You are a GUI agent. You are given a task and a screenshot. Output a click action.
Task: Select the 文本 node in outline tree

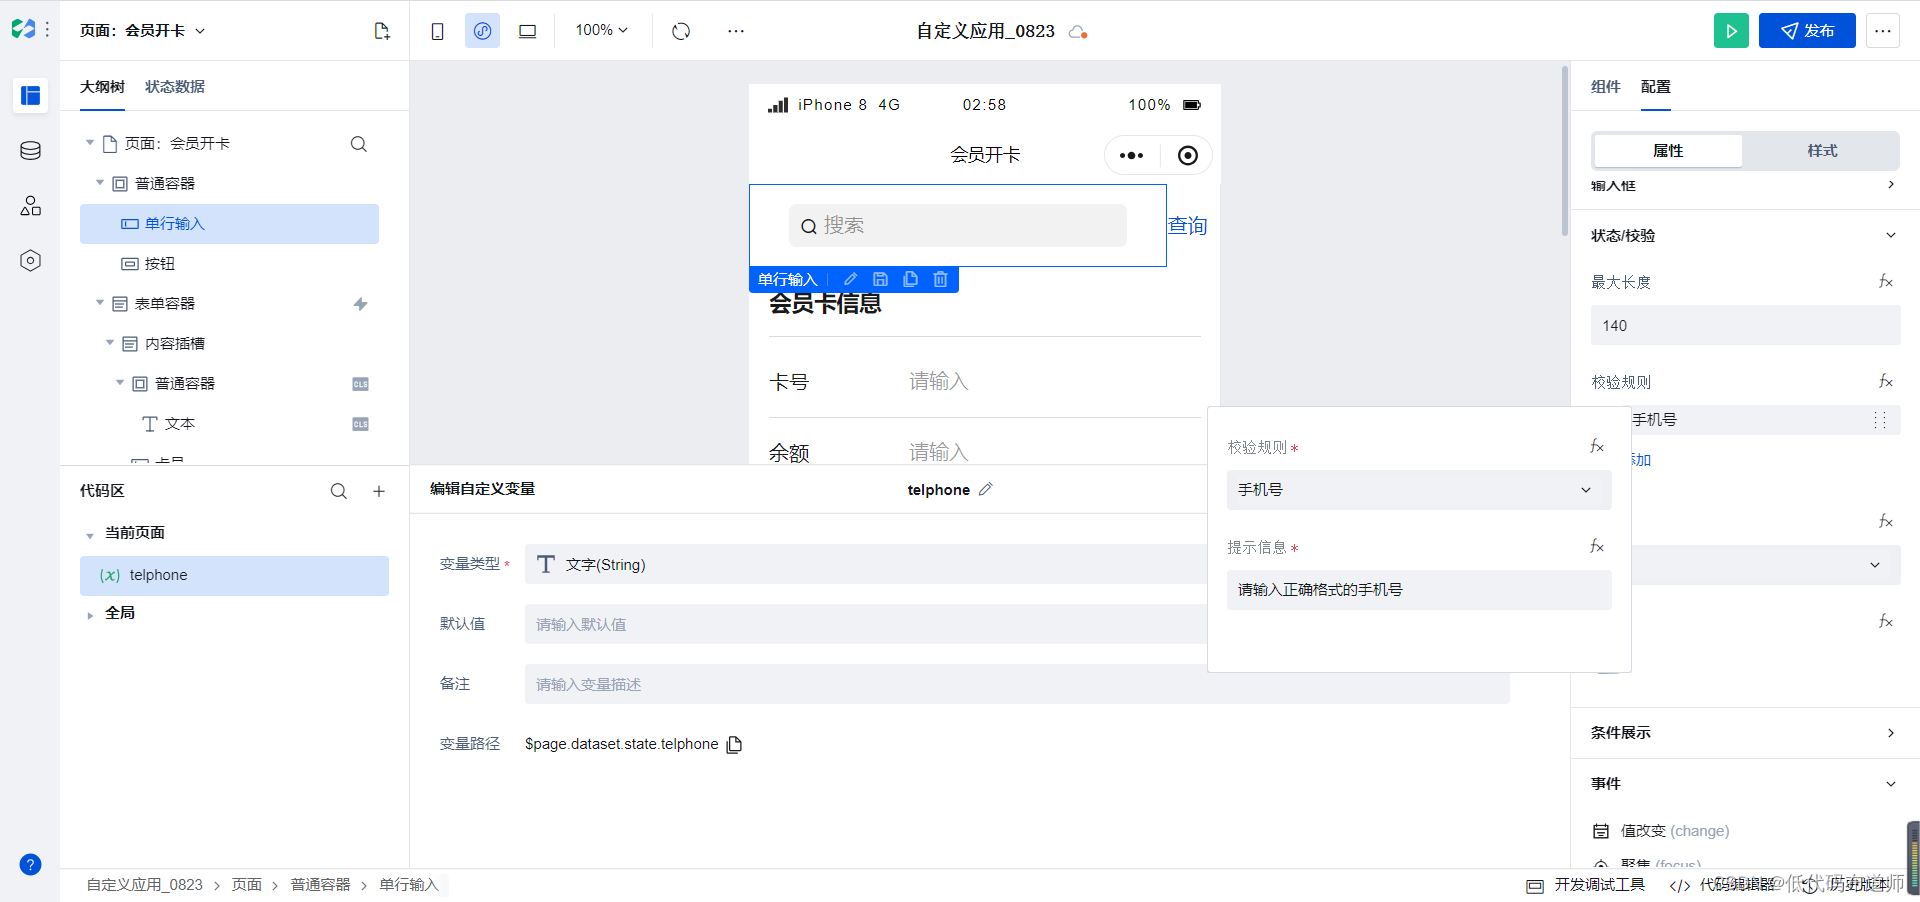[x=229, y=424]
